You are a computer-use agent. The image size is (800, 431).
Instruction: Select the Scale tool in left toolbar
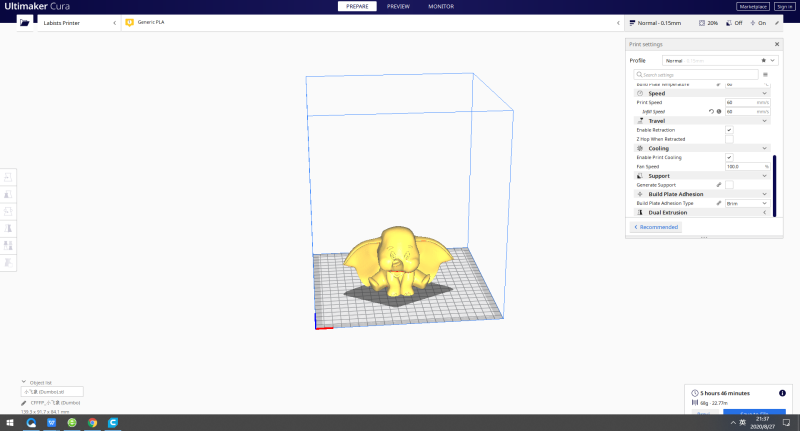pyautogui.click(x=8, y=194)
